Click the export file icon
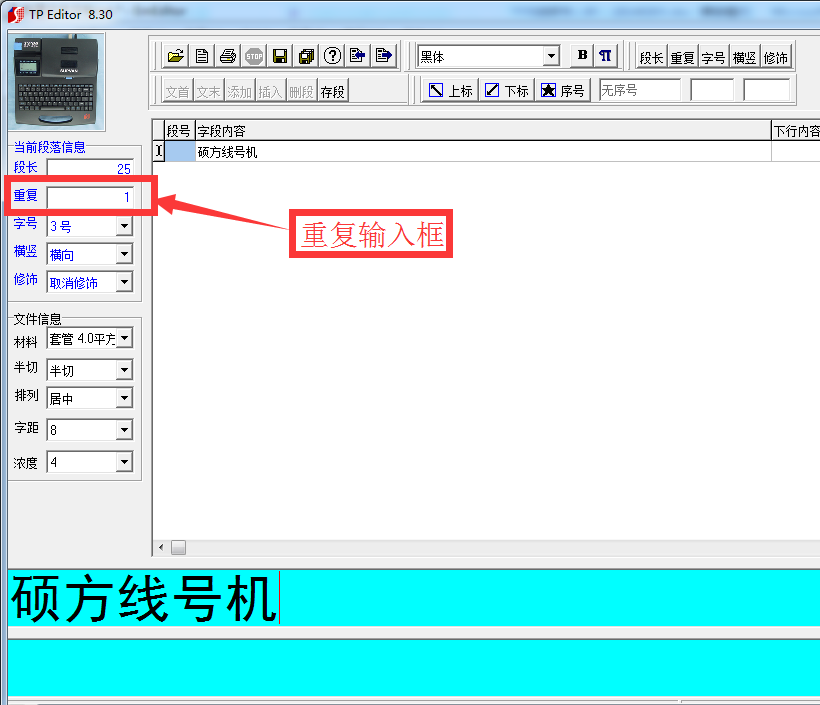This screenshot has height=705, width=820. pyautogui.click(x=383, y=56)
